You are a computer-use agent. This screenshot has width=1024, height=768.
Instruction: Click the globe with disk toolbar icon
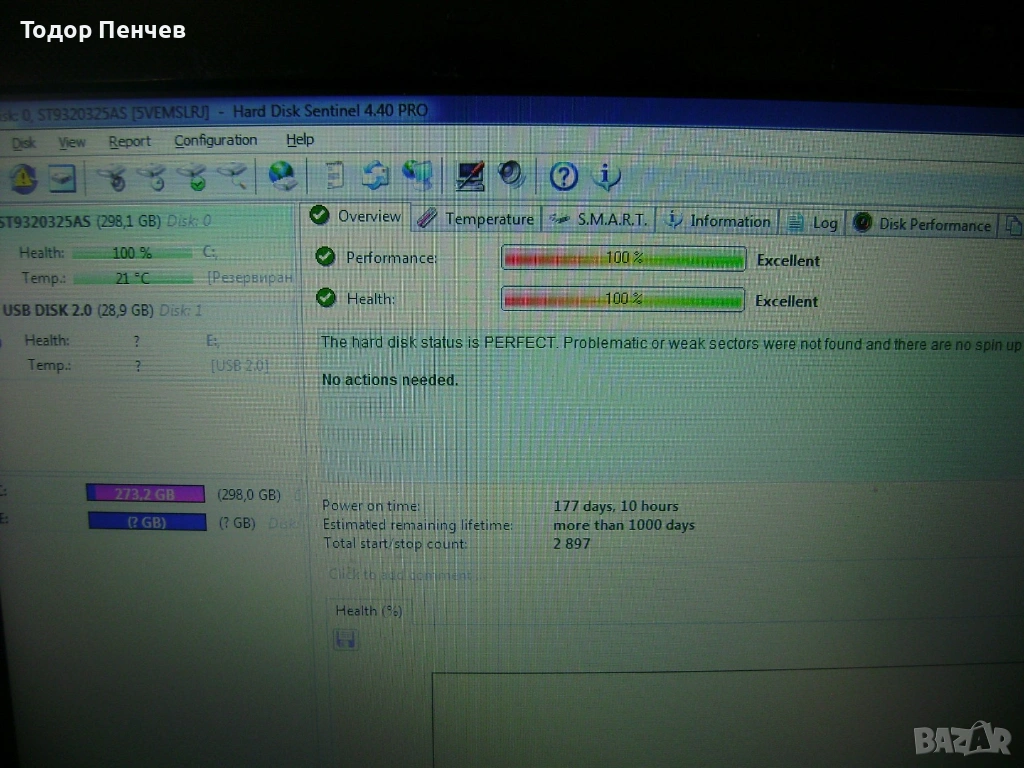click(283, 177)
